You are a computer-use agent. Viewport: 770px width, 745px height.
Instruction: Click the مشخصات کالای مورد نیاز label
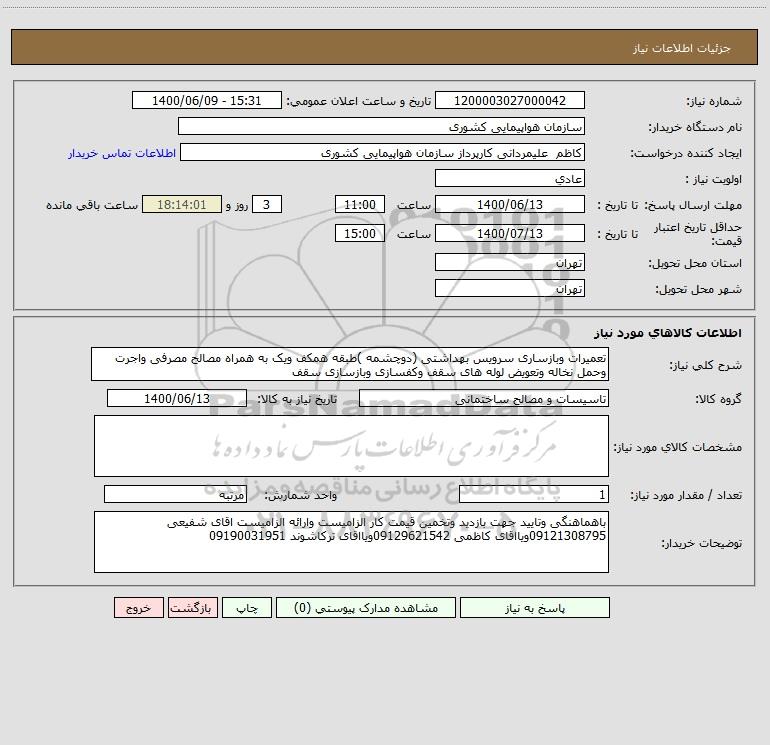click(x=678, y=447)
